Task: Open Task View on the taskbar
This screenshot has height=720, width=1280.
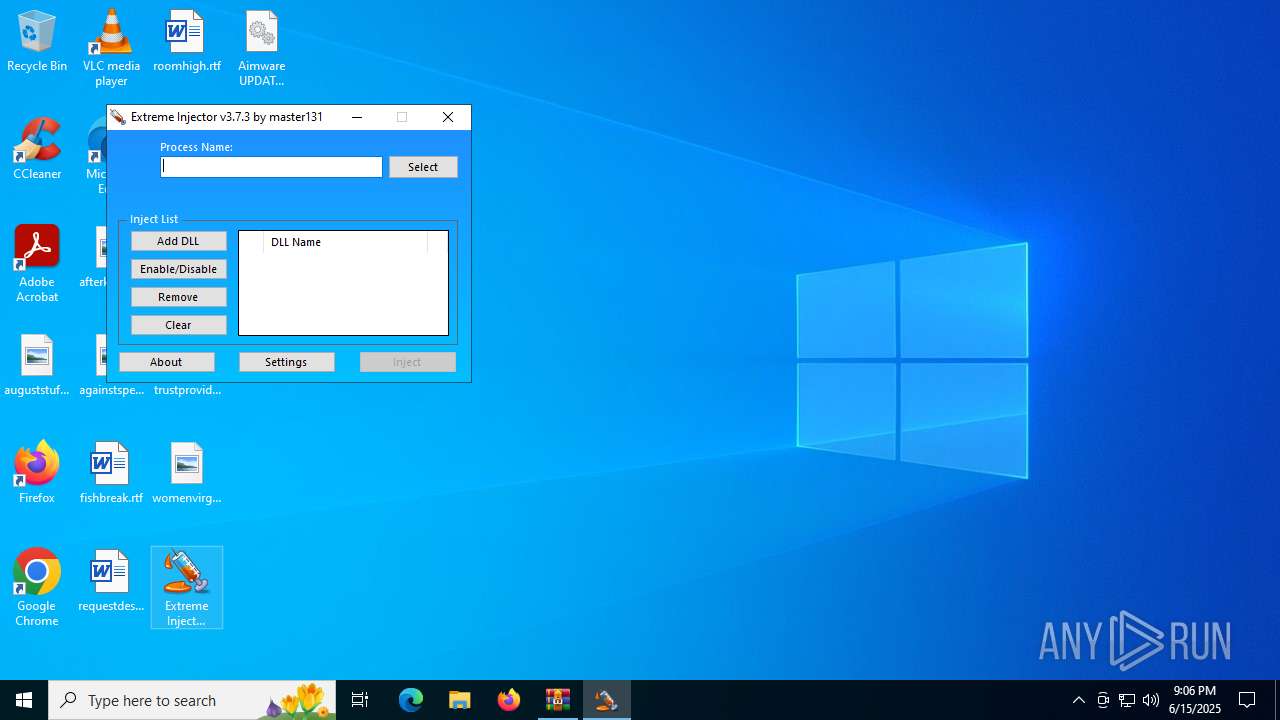Action: pyautogui.click(x=360, y=700)
